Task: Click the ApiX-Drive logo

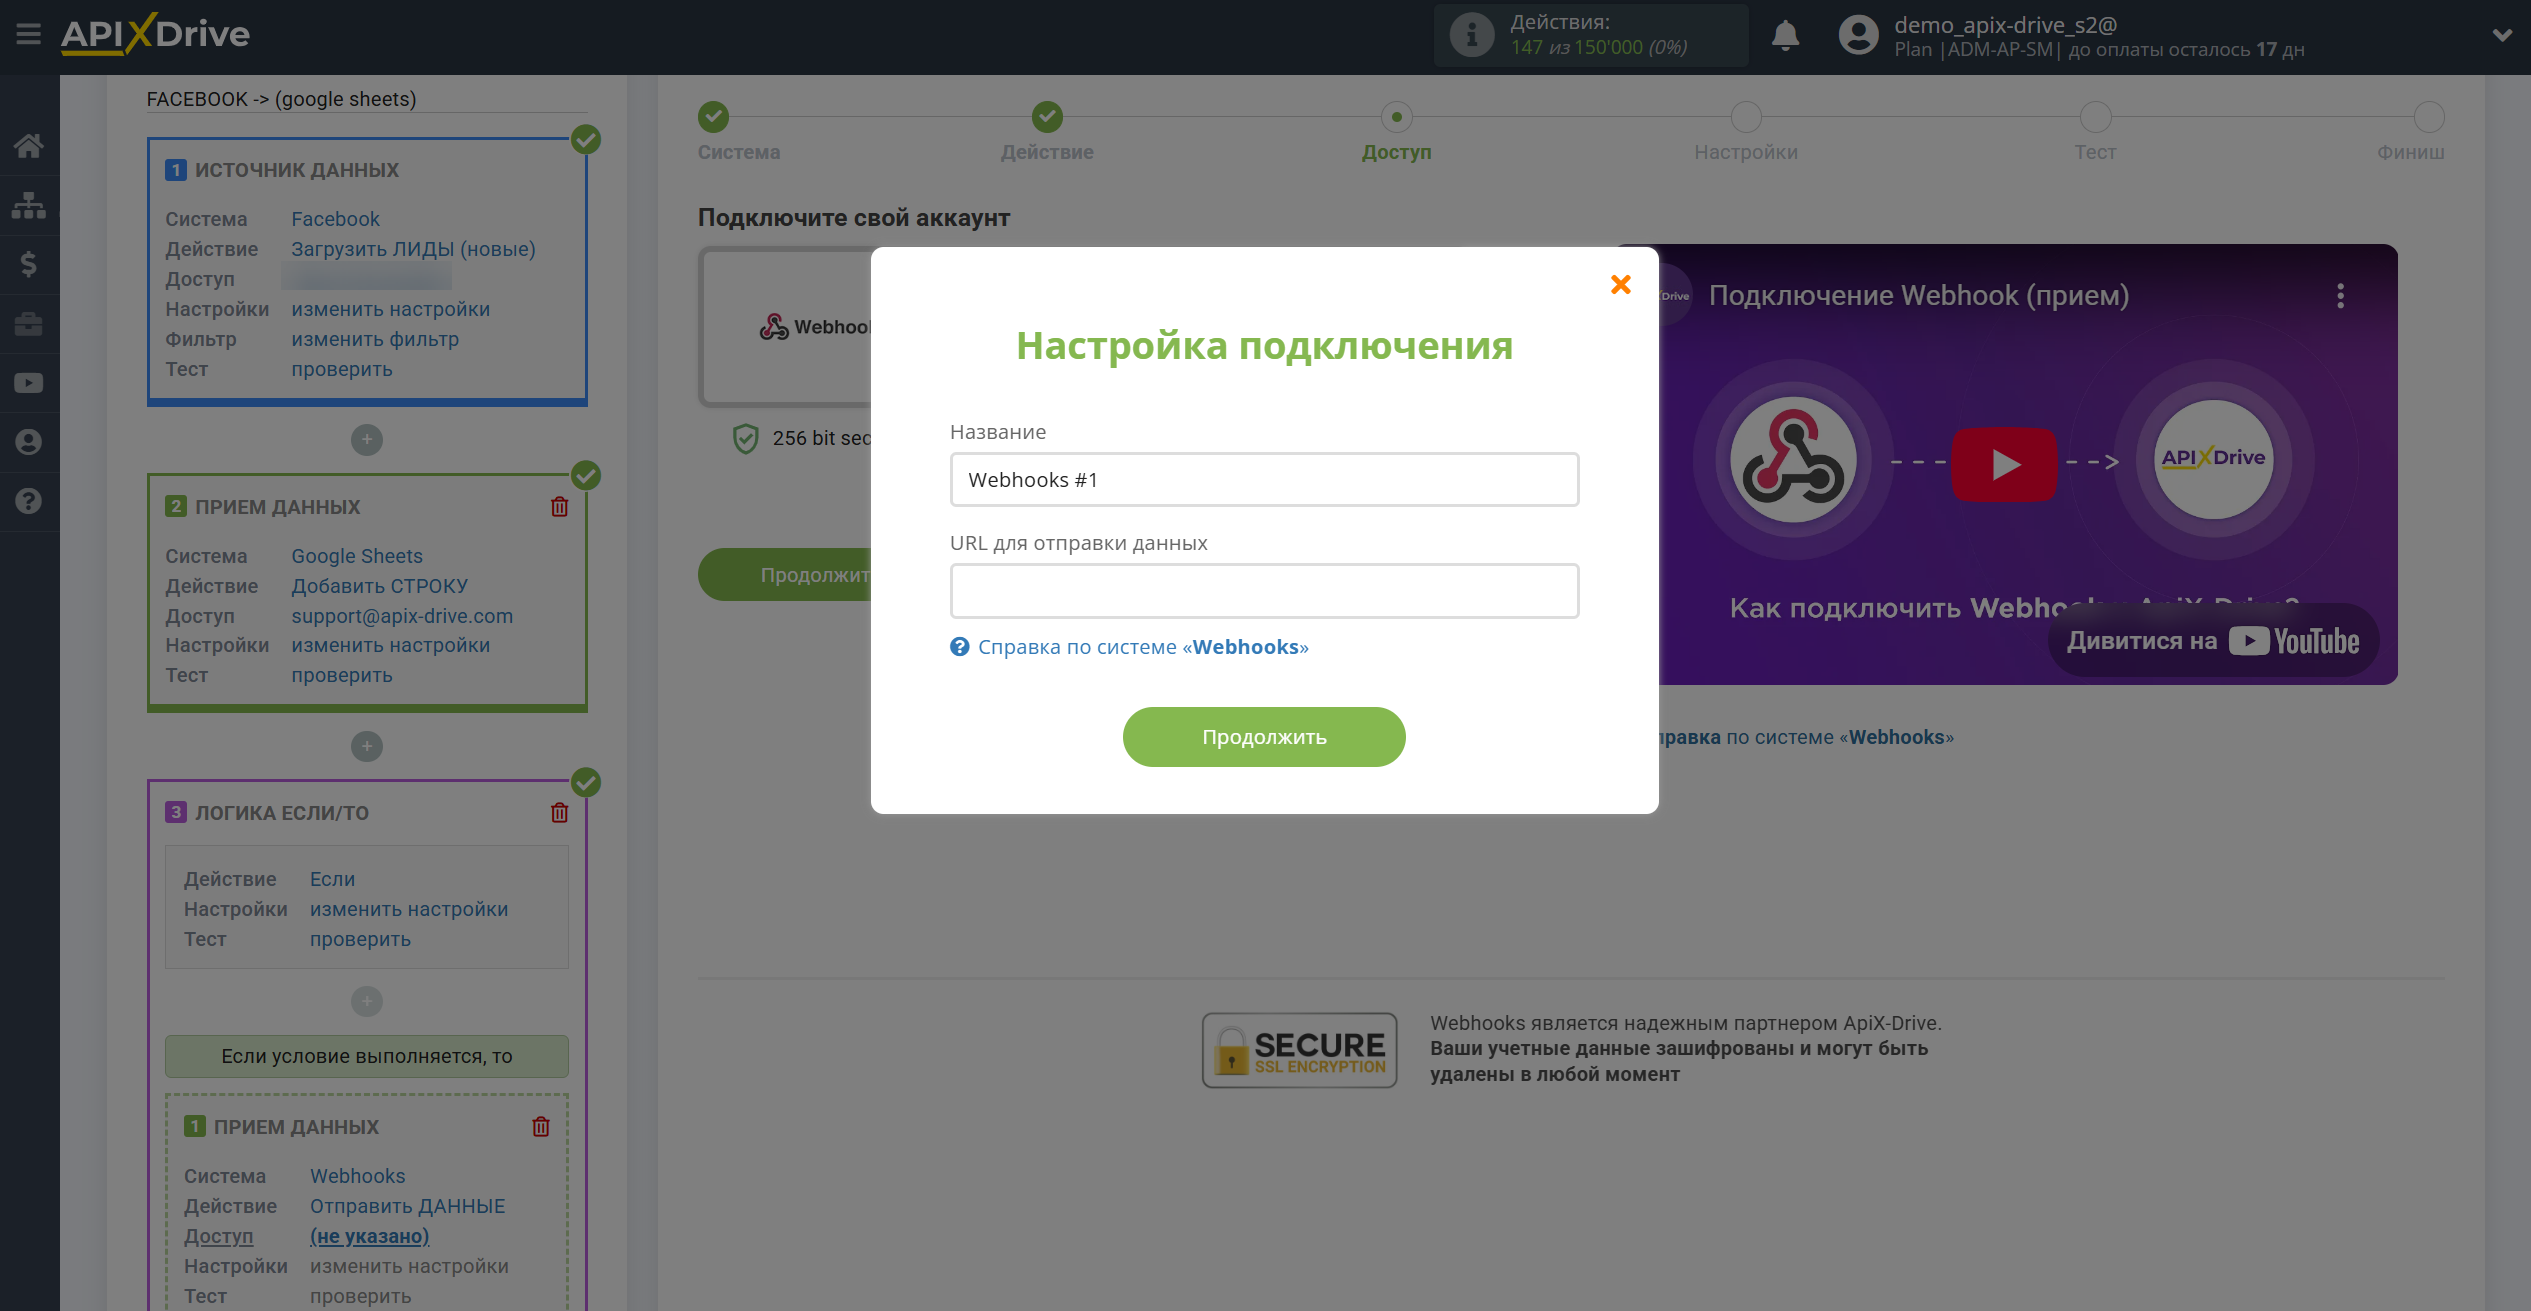Action: [155, 34]
